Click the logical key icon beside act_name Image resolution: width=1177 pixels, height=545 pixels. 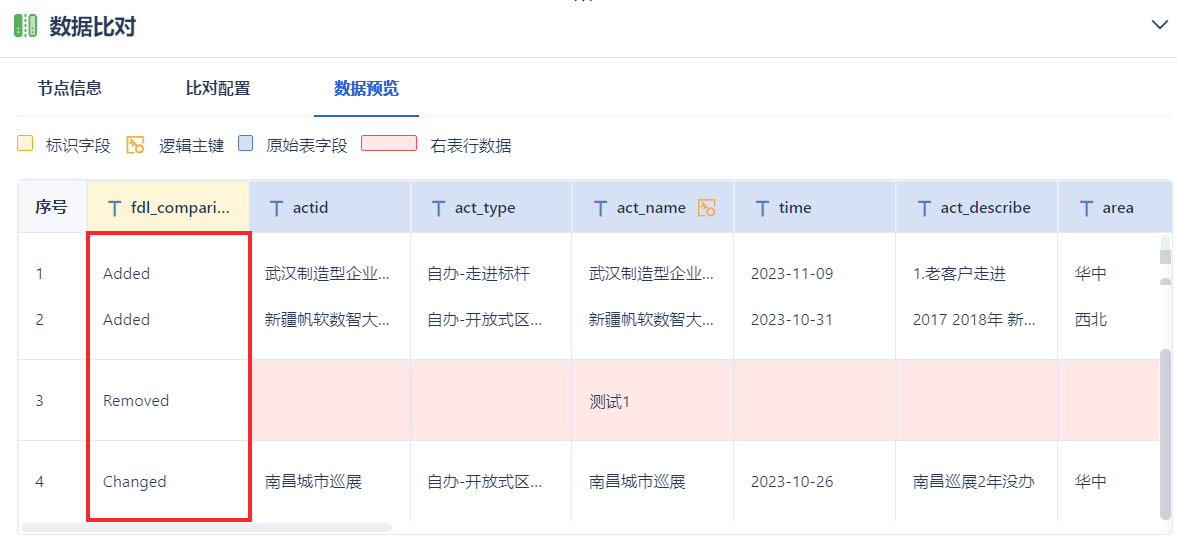click(707, 208)
